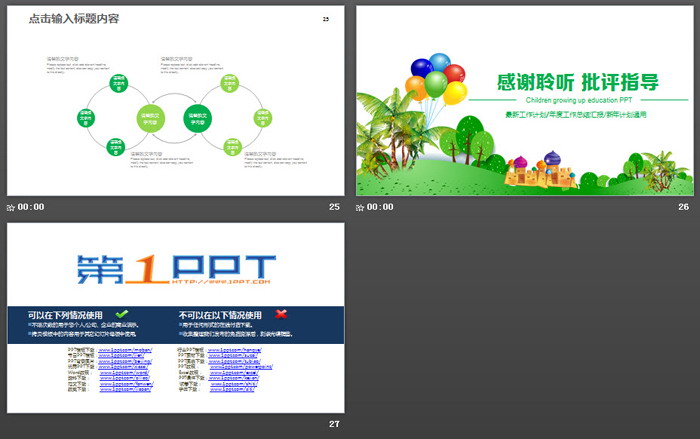Click the red X icon on slide 27
The image size is (700, 439).
point(281,314)
